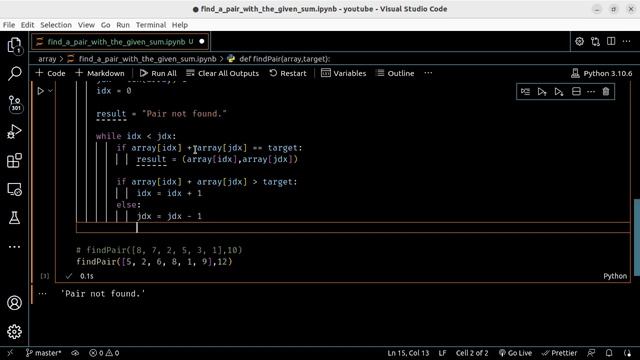Image resolution: width=640 pixels, height=360 pixels.
Task: Open Source Control view with 301 badge
Action: point(14,103)
